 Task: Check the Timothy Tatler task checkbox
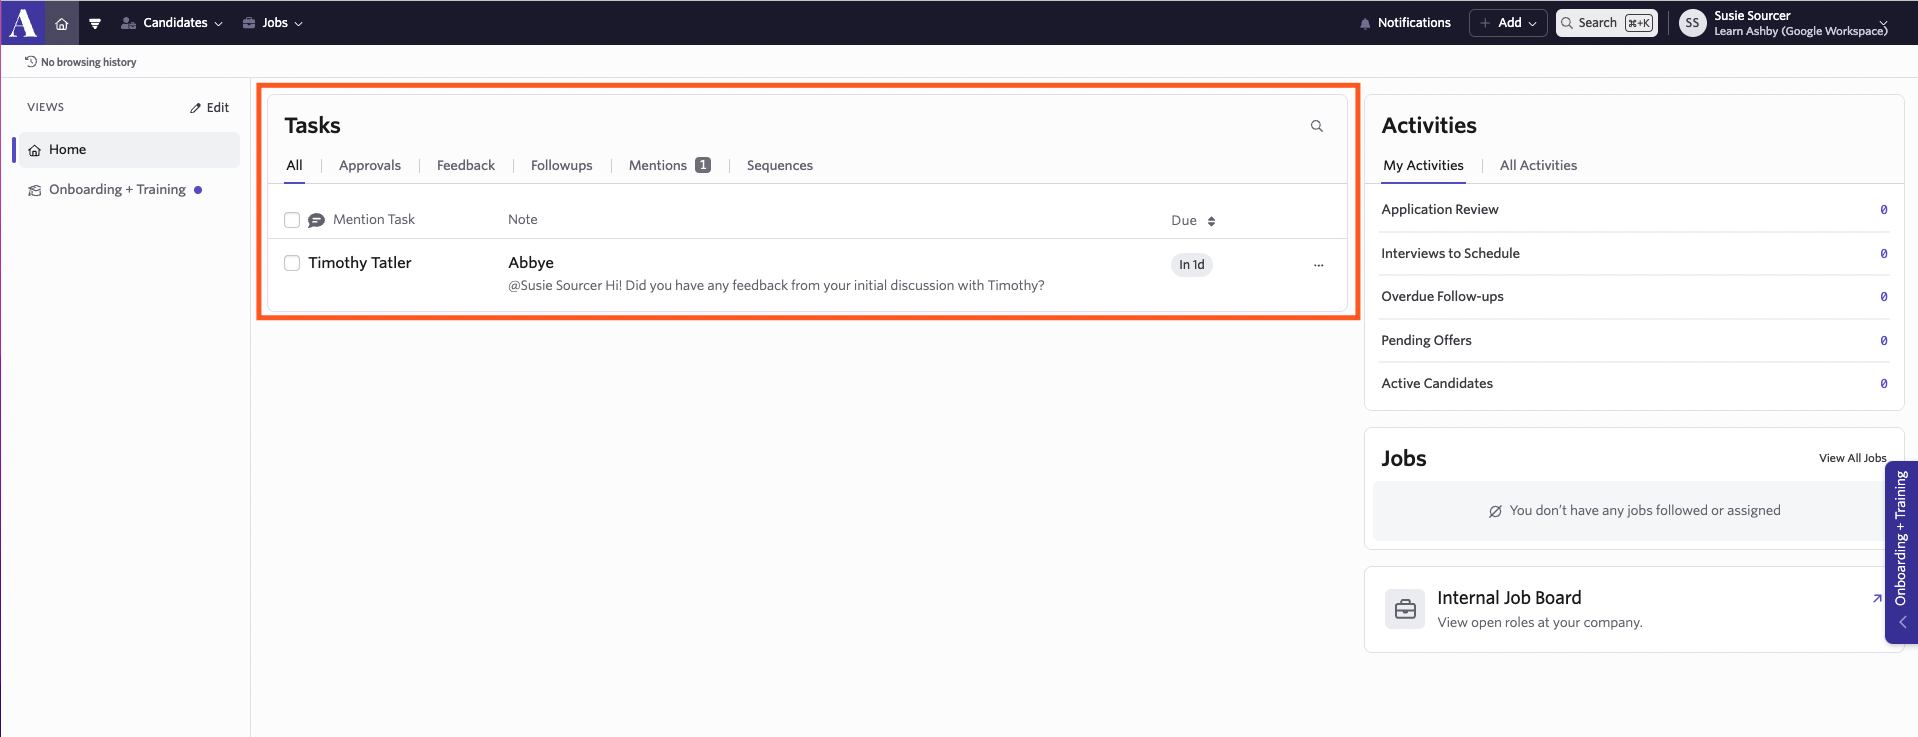[292, 263]
